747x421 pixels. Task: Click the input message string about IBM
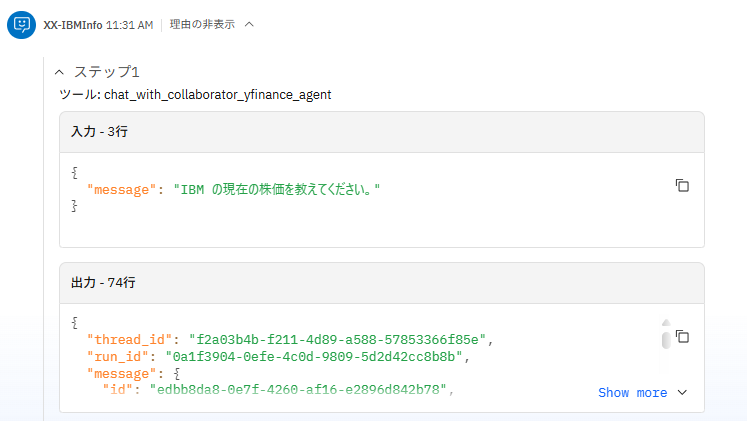coord(277,189)
